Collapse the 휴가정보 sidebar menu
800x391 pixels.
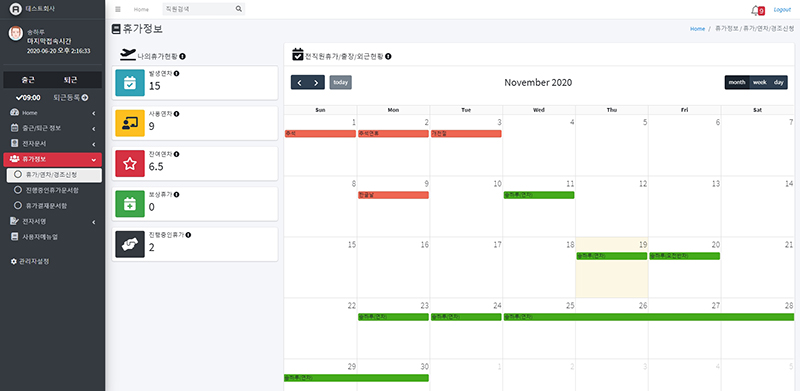[x=53, y=159]
